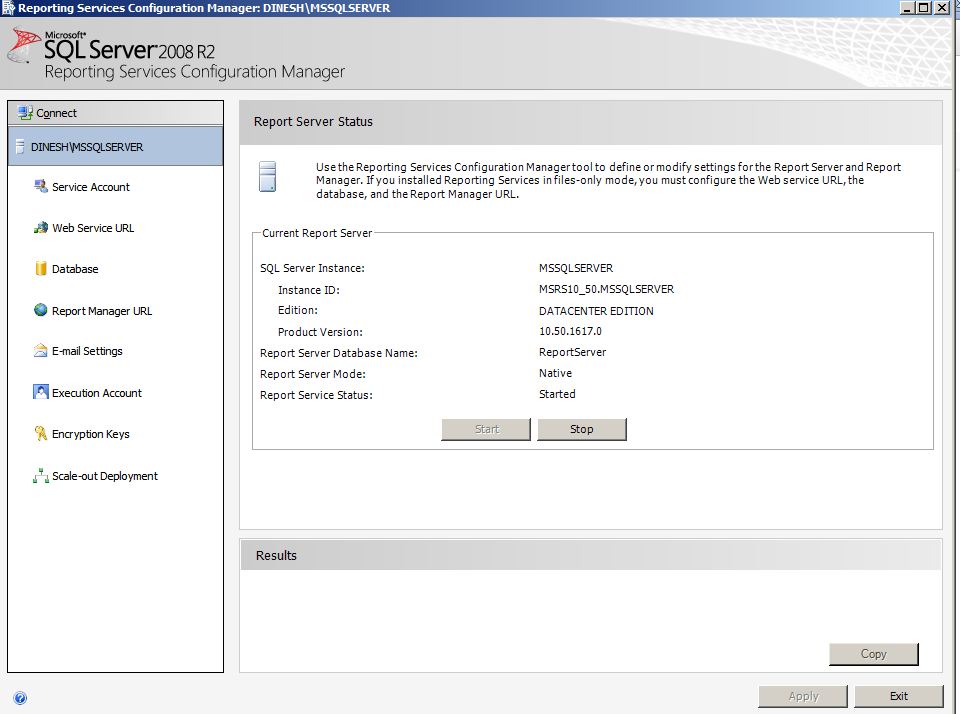Go to Encryption Keys page
960x714 pixels.
pyautogui.click(x=91, y=434)
